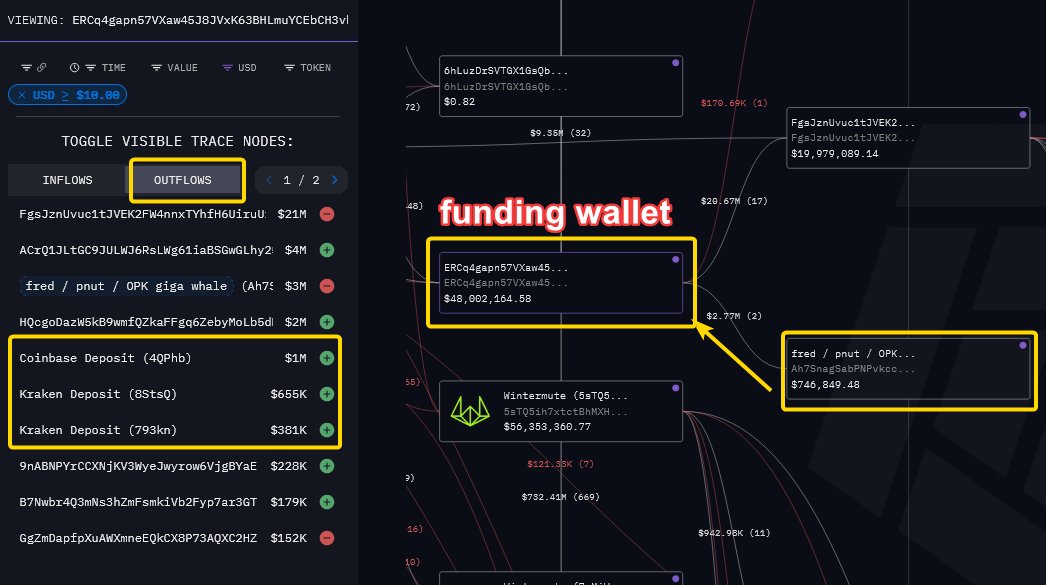1046x585 pixels.
Task: Select the ERCq4gapn57VXaw45 graph node
Action: pyautogui.click(x=560, y=283)
